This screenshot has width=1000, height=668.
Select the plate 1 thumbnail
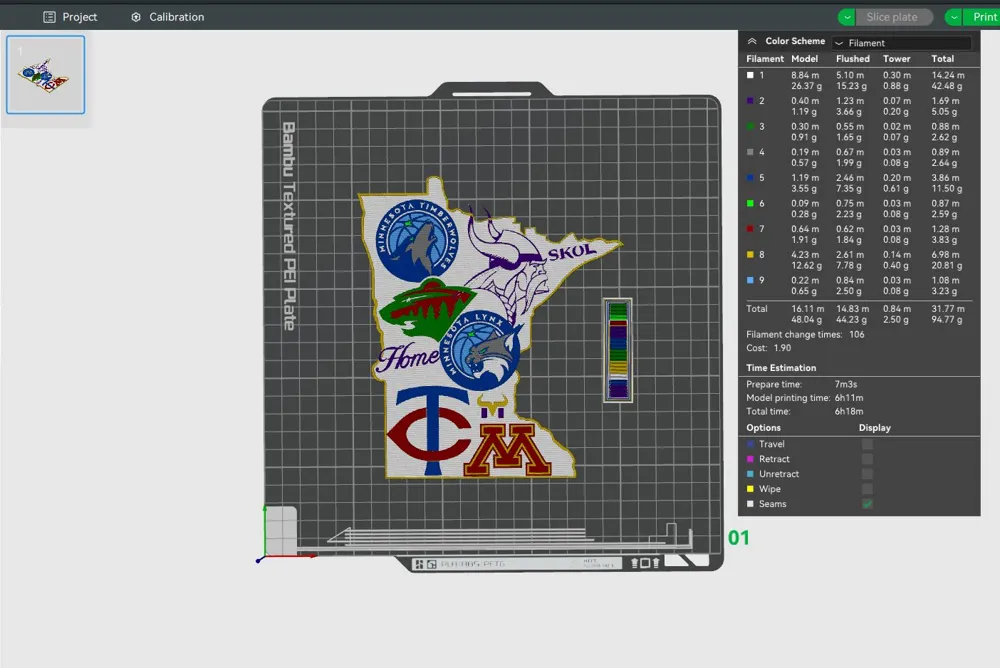45,75
